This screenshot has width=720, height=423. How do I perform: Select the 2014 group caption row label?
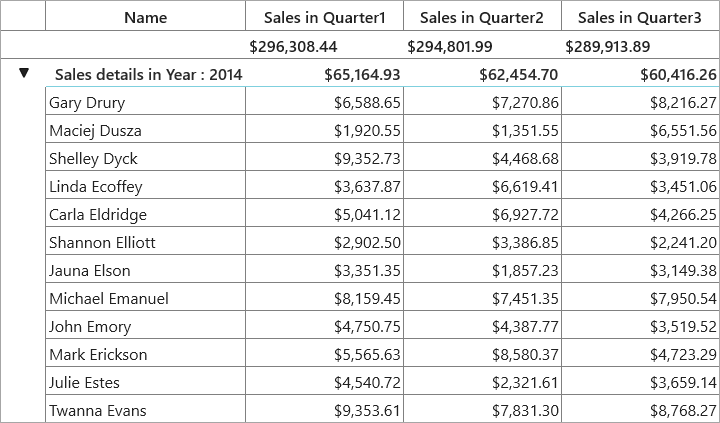(148, 74)
